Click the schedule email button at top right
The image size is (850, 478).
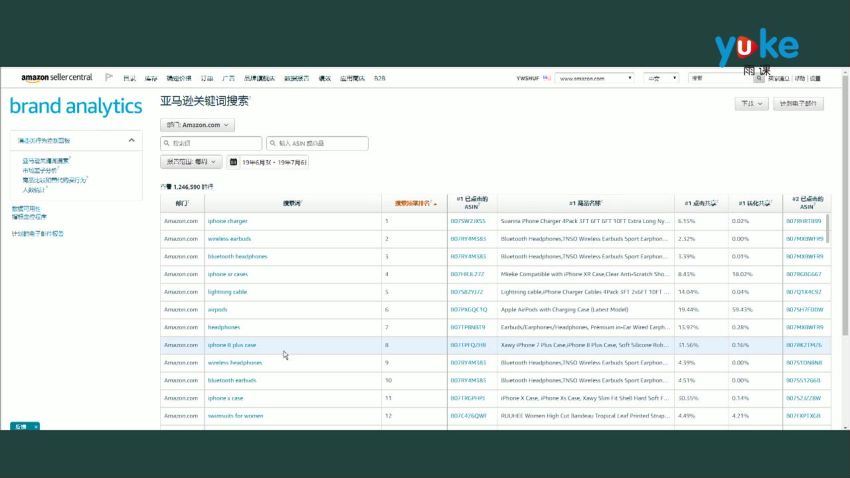coord(798,104)
